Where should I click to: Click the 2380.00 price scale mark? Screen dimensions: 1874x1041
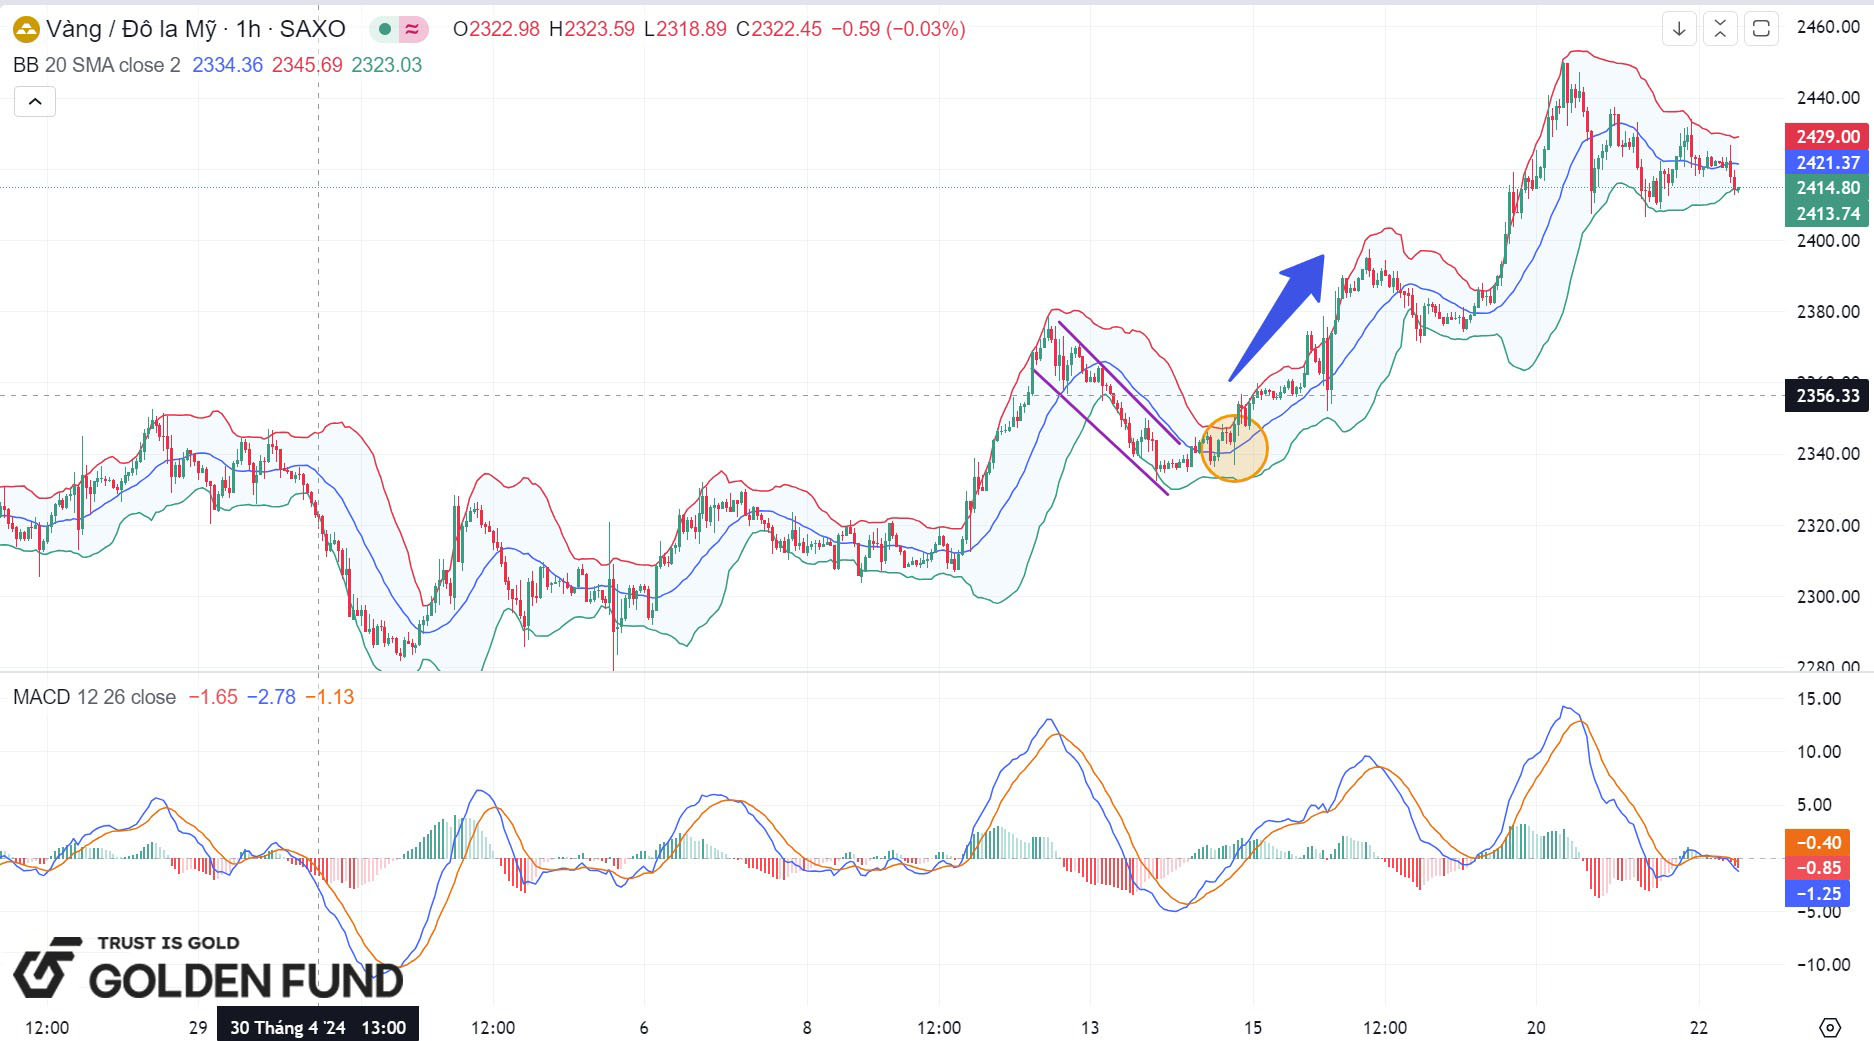(x=1828, y=312)
